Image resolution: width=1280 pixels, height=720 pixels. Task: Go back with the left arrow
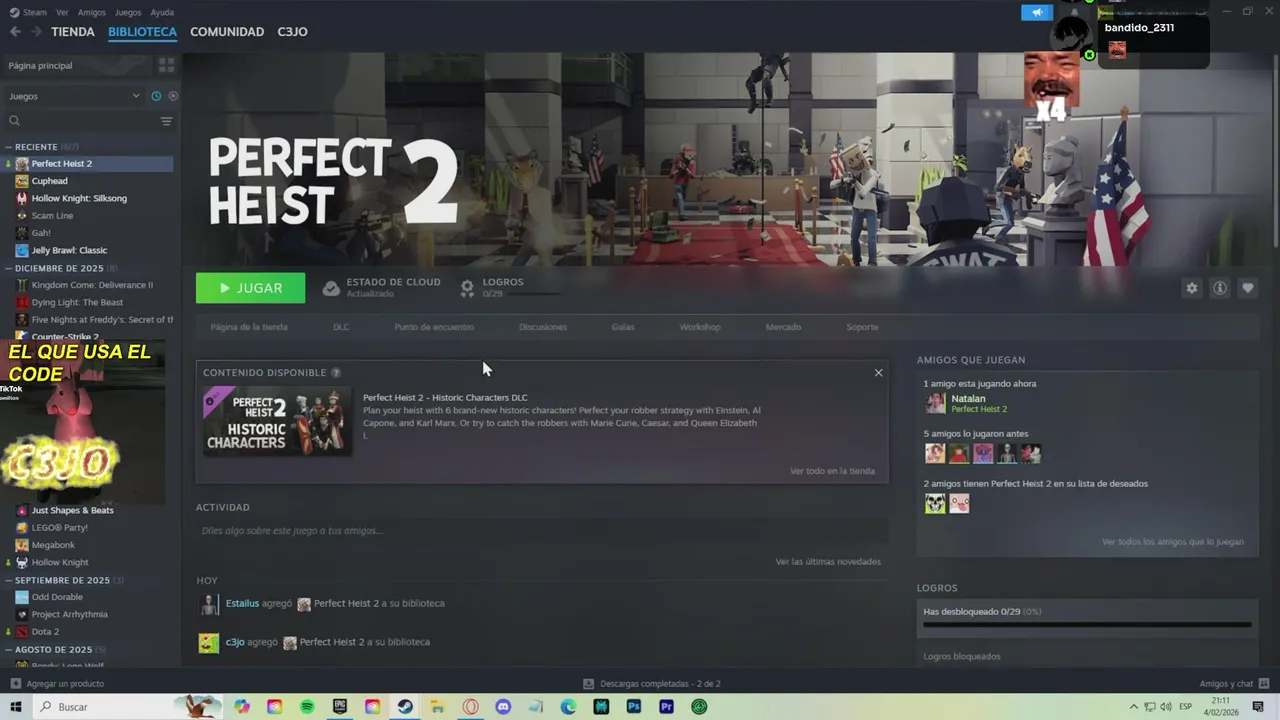pos(15,32)
